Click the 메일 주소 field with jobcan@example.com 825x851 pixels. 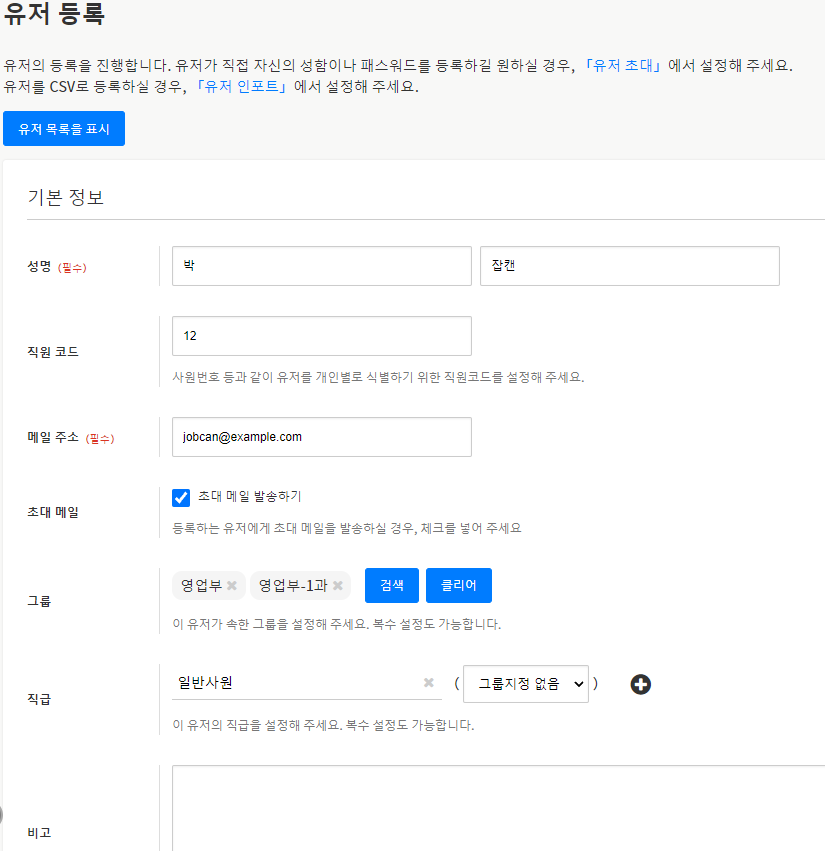321,437
